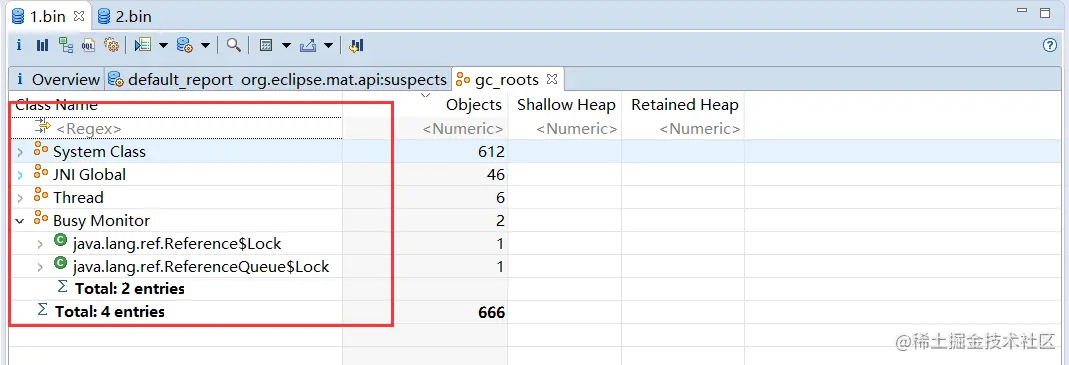Click the Numeric filter under Objects

click(x=463, y=128)
